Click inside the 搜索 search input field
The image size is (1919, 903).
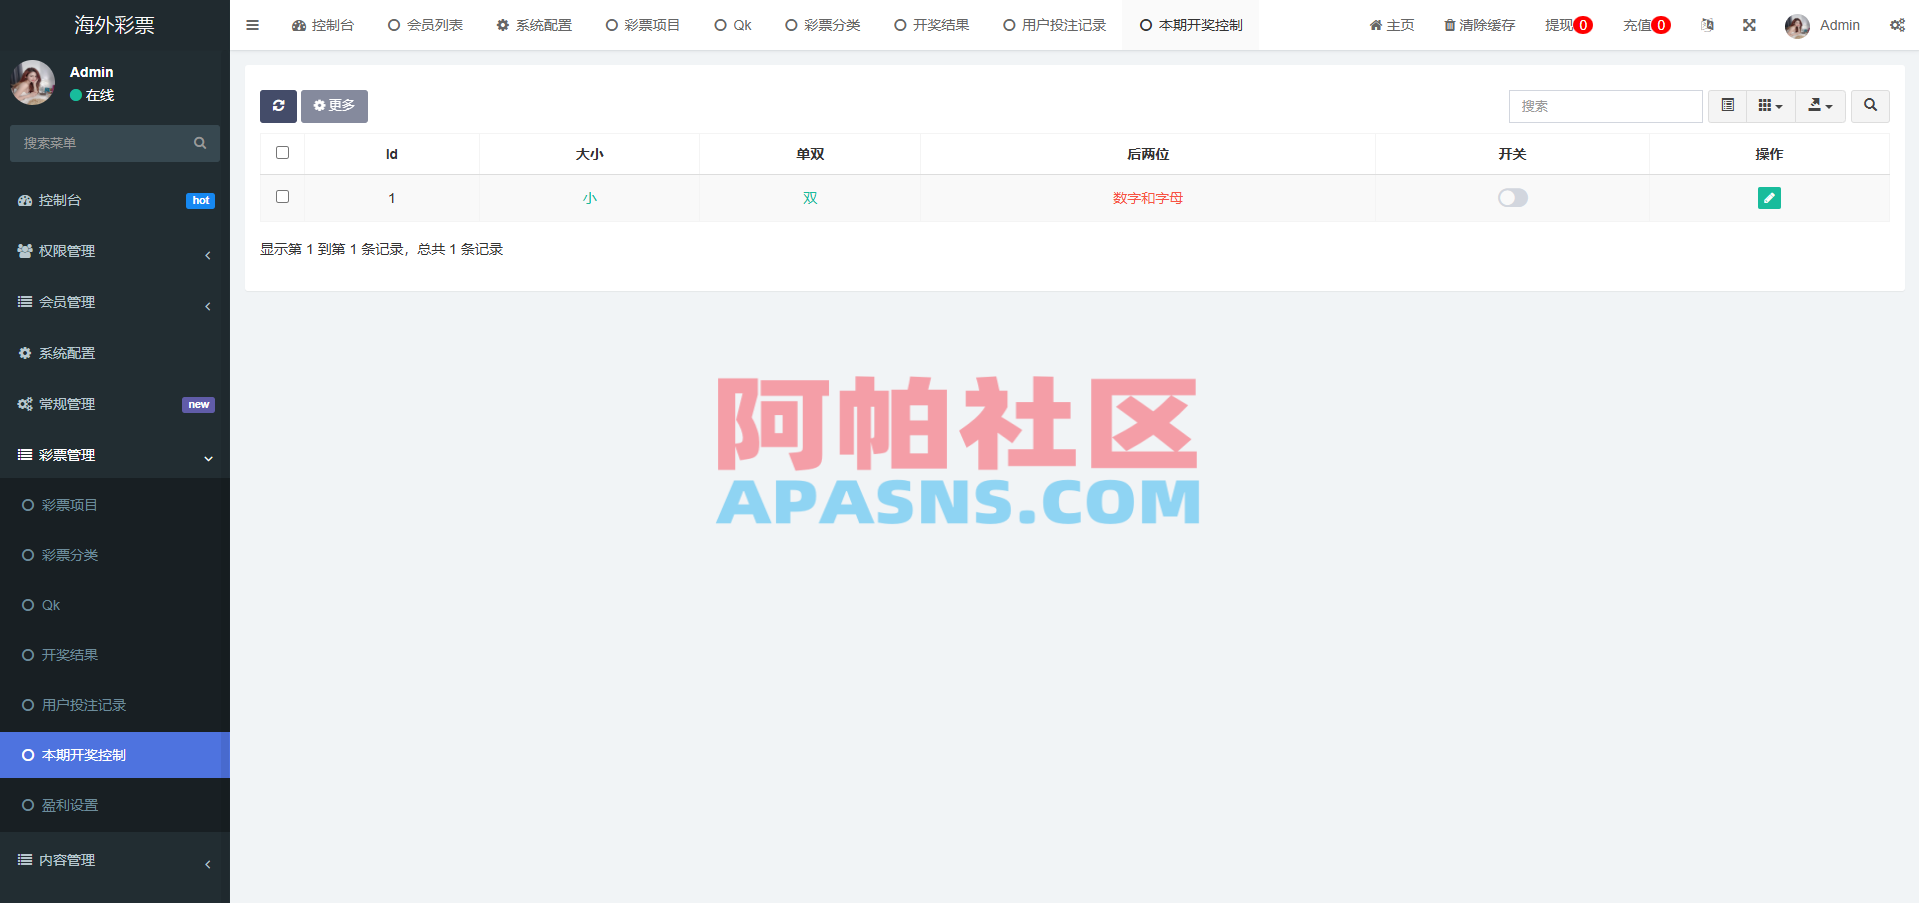tap(1605, 106)
